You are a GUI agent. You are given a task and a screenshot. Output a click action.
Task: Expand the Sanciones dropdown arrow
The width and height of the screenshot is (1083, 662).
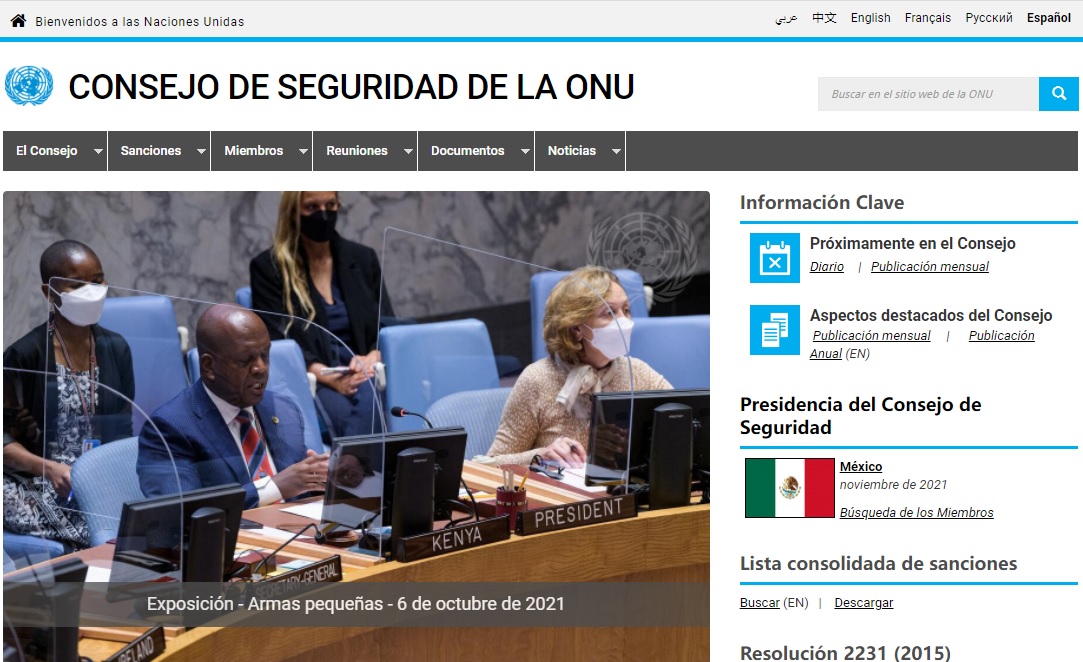(201, 151)
